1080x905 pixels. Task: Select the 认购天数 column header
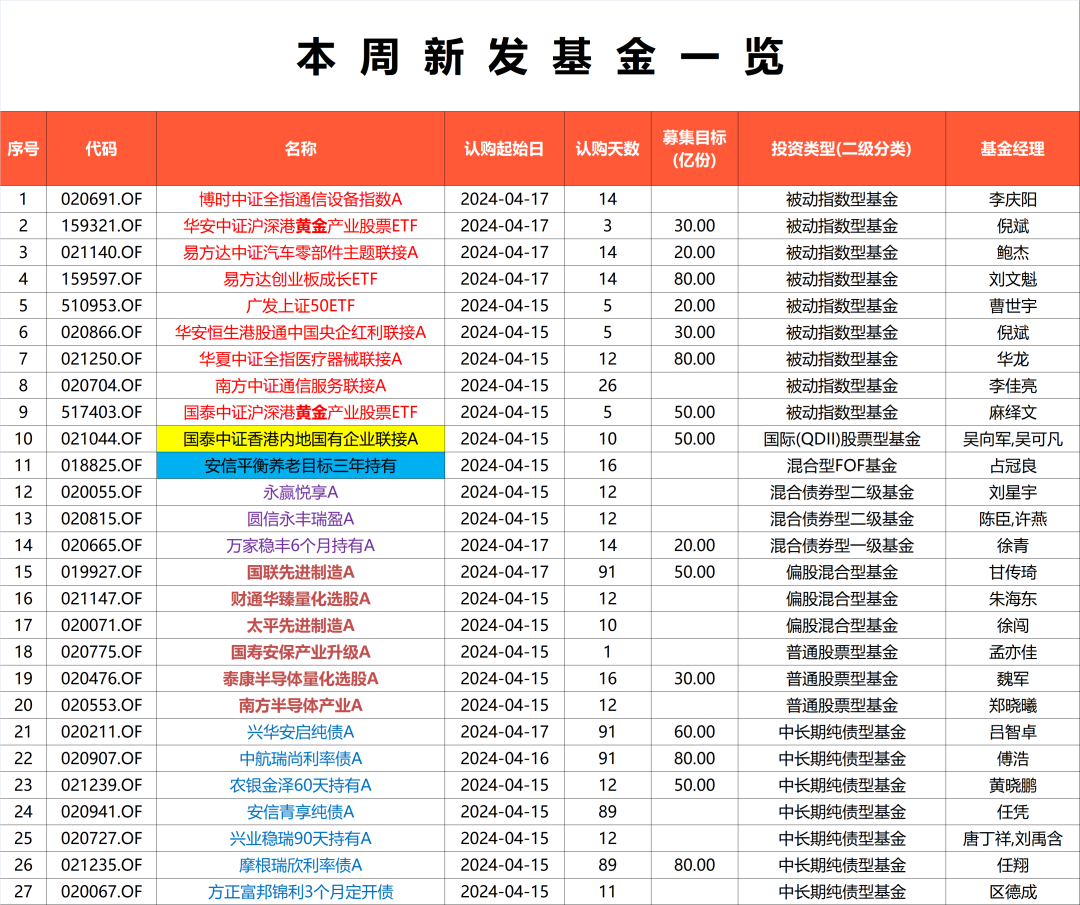pyautogui.click(x=608, y=149)
